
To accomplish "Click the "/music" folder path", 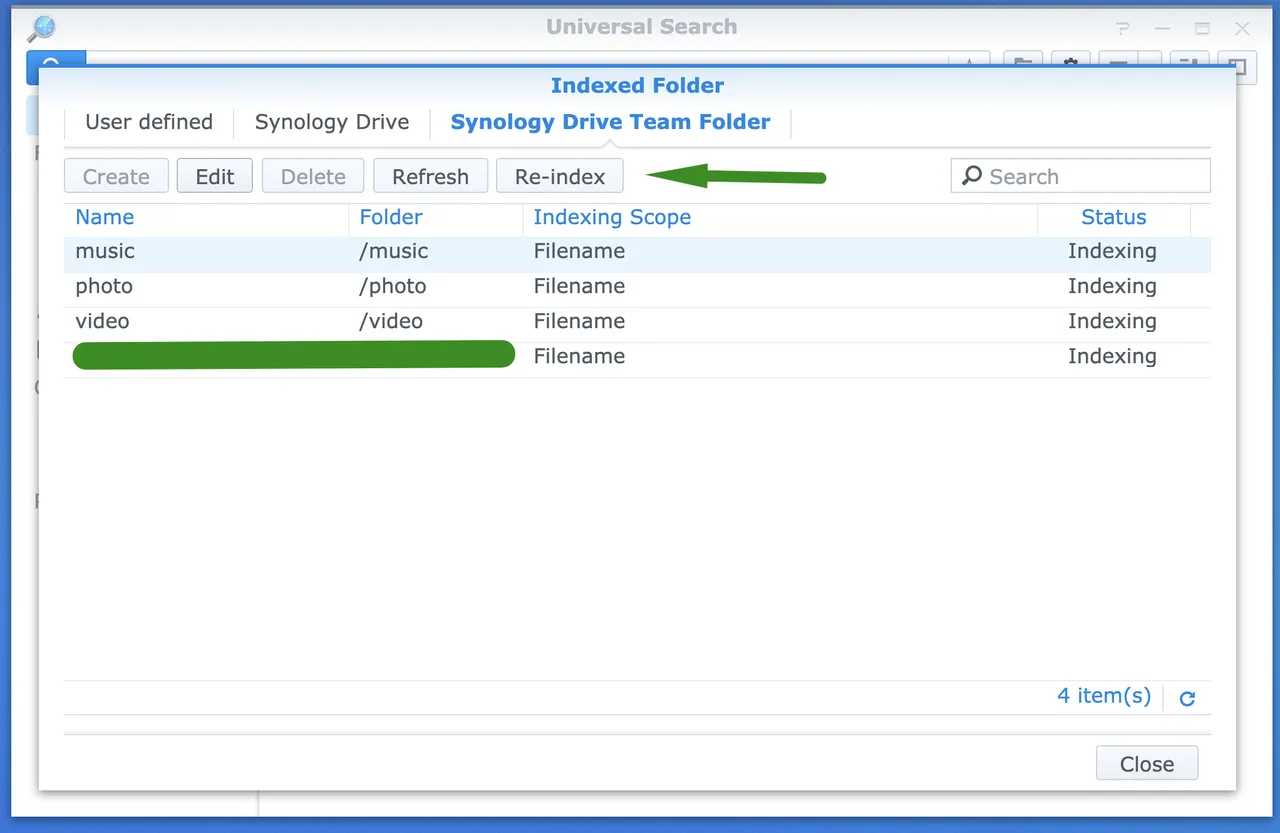I will 394,251.
